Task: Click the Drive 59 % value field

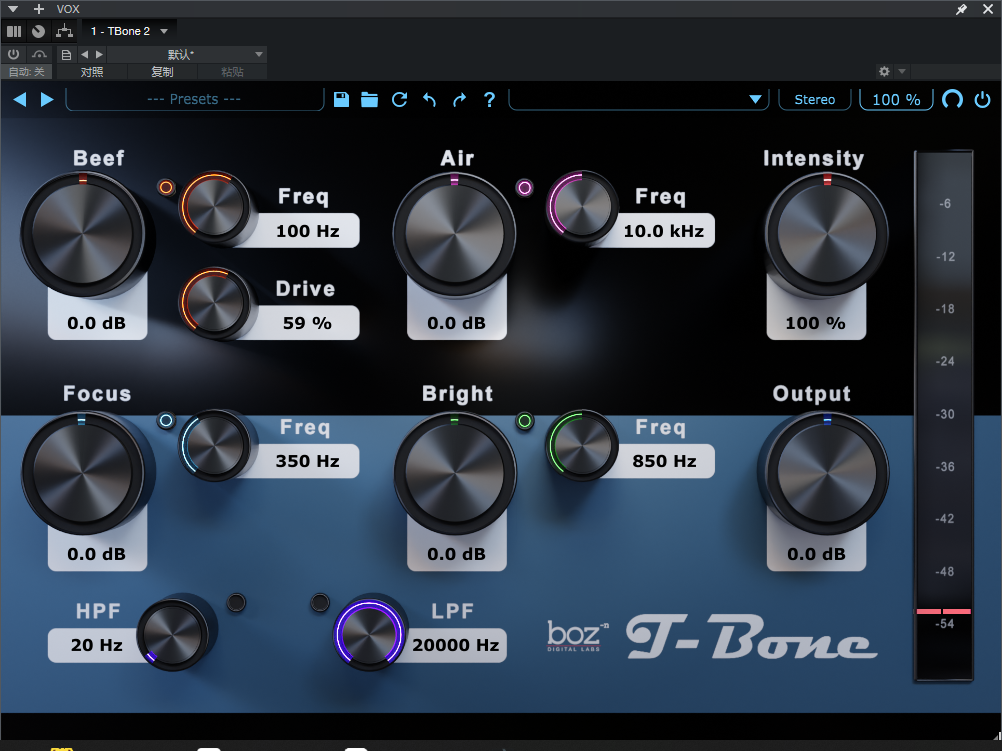Action: coord(307,323)
